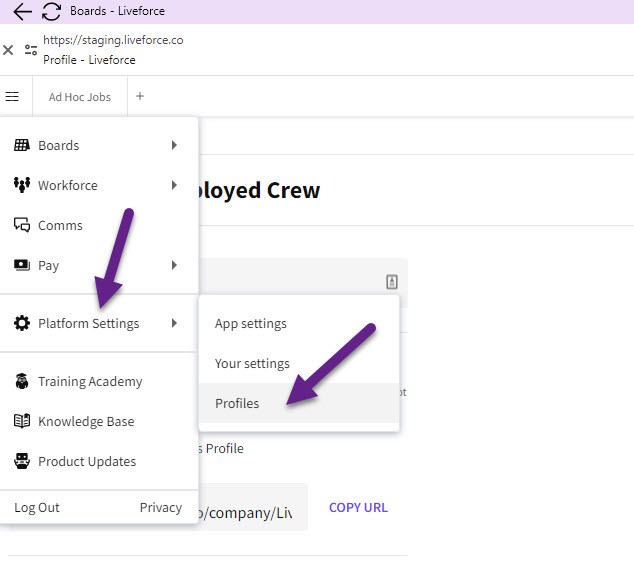The image size is (634, 577).
Task: Open App settings menu item
Action: click(x=251, y=323)
